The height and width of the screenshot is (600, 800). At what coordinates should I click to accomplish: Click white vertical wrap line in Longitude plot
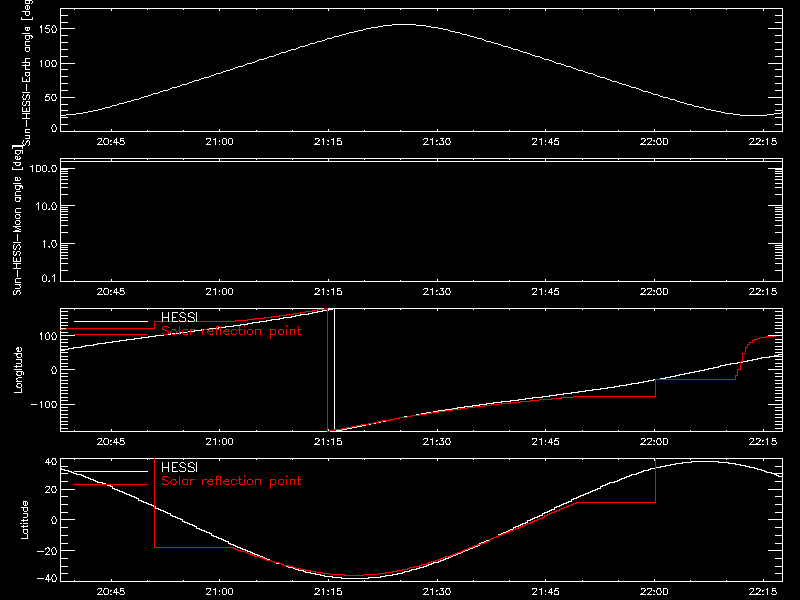(x=334, y=370)
